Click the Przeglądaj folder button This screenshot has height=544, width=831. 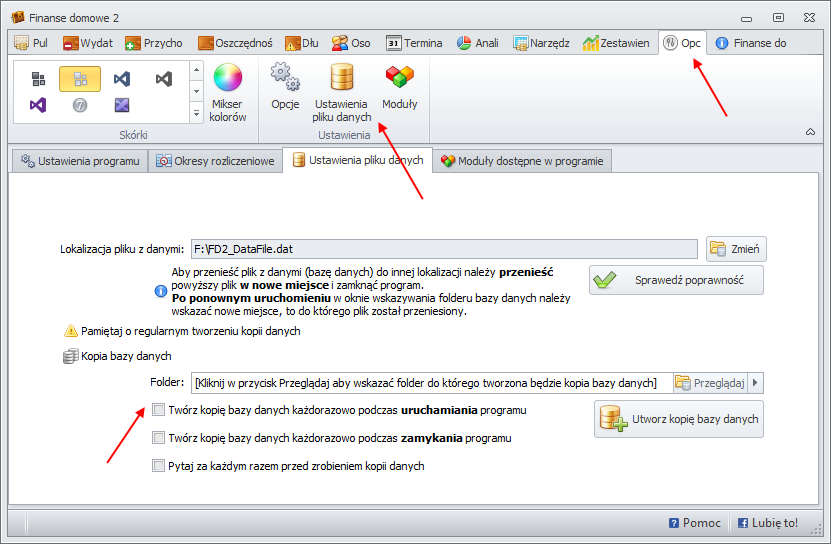pyautogui.click(x=708, y=383)
